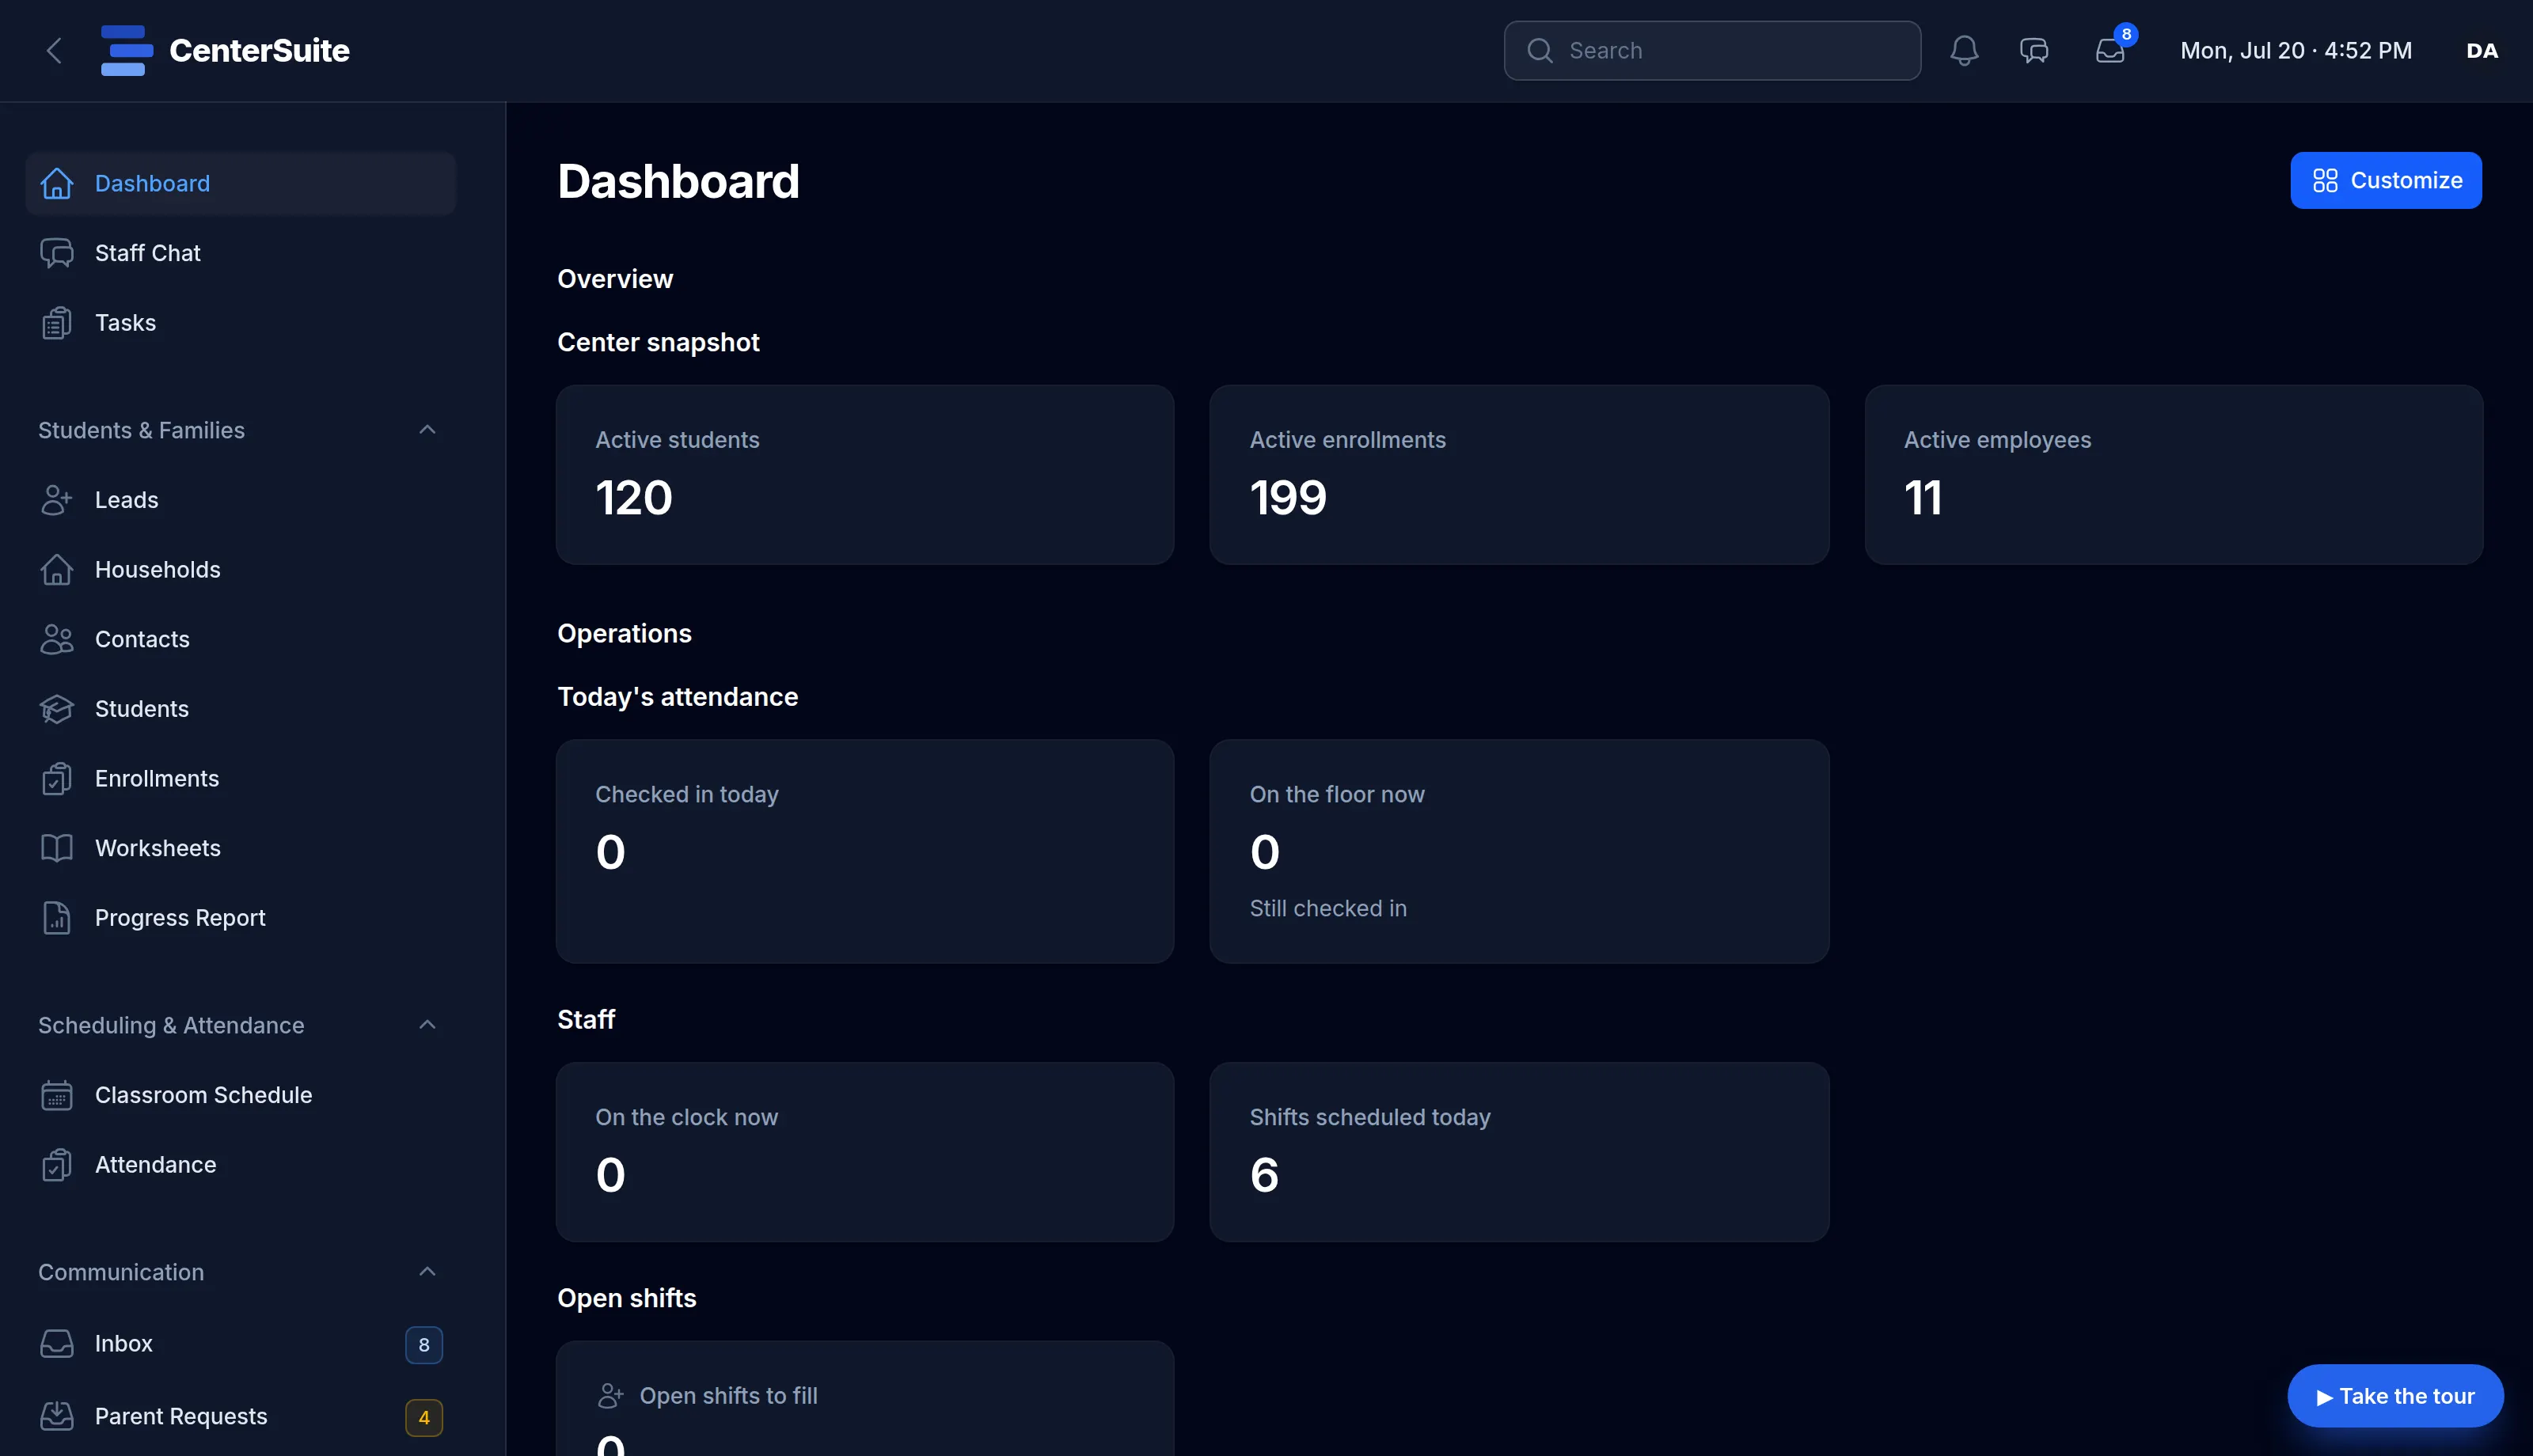Select the Shifts scheduled today card

point(1519,1152)
